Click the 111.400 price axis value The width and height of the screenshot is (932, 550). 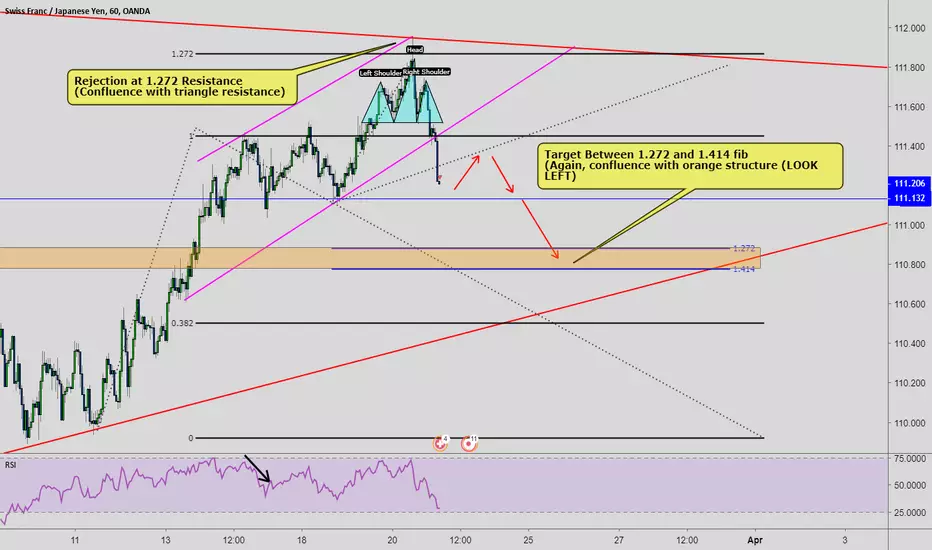909,146
